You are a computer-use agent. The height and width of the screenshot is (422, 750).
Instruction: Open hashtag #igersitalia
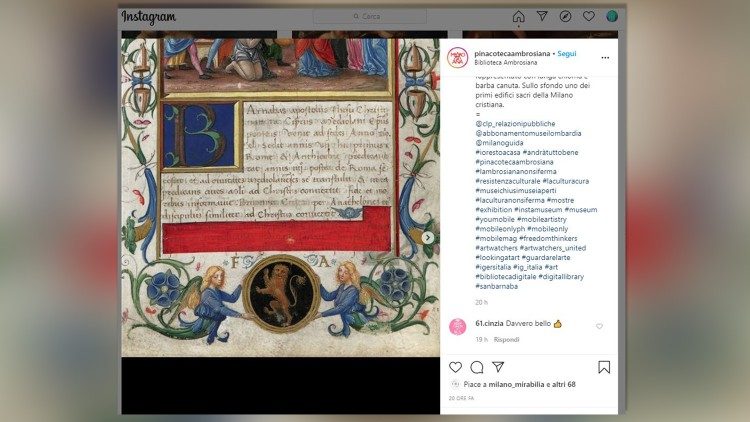pyautogui.click(x=493, y=267)
